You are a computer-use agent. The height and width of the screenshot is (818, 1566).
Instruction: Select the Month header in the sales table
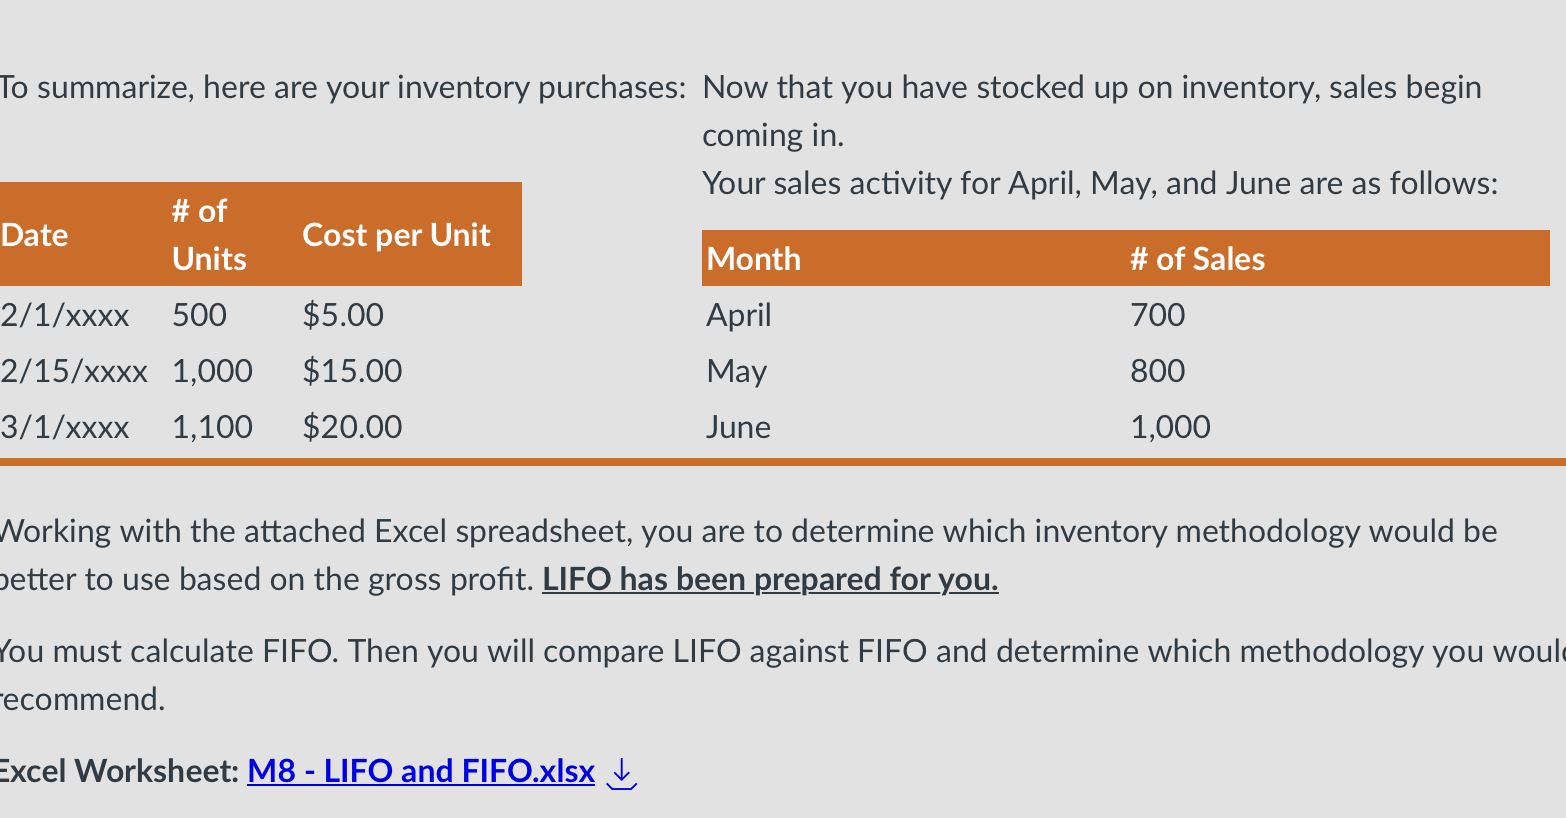pyautogui.click(x=753, y=259)
